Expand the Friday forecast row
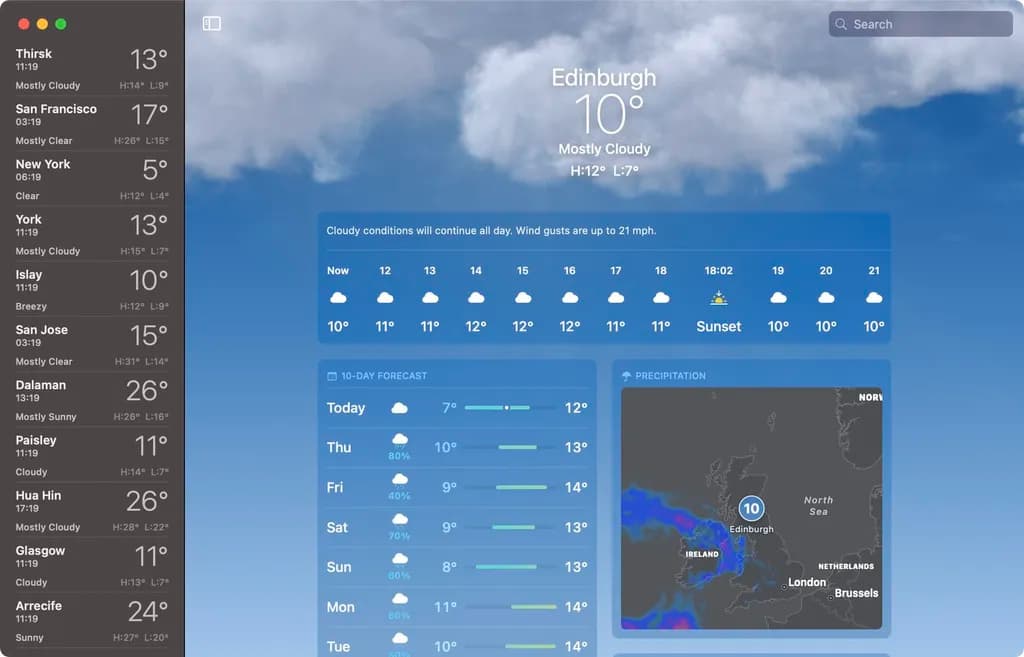1024x657 pixels. tap(456, 487)
